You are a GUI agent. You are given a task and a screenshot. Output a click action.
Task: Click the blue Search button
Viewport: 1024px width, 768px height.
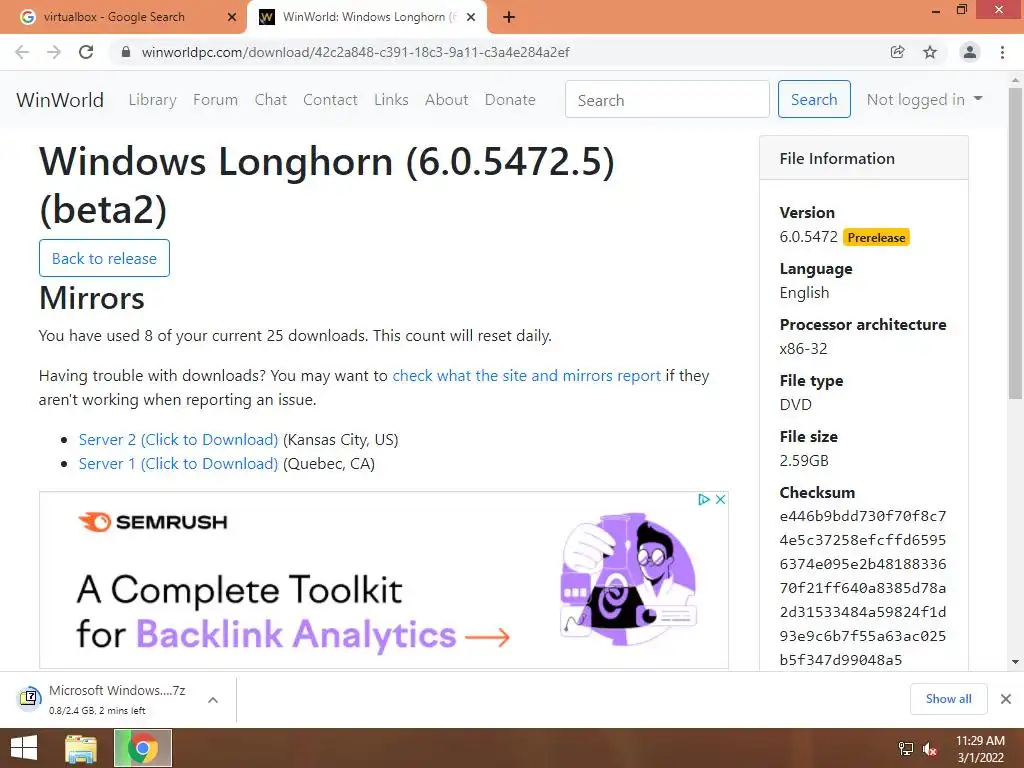click(814, 99)
